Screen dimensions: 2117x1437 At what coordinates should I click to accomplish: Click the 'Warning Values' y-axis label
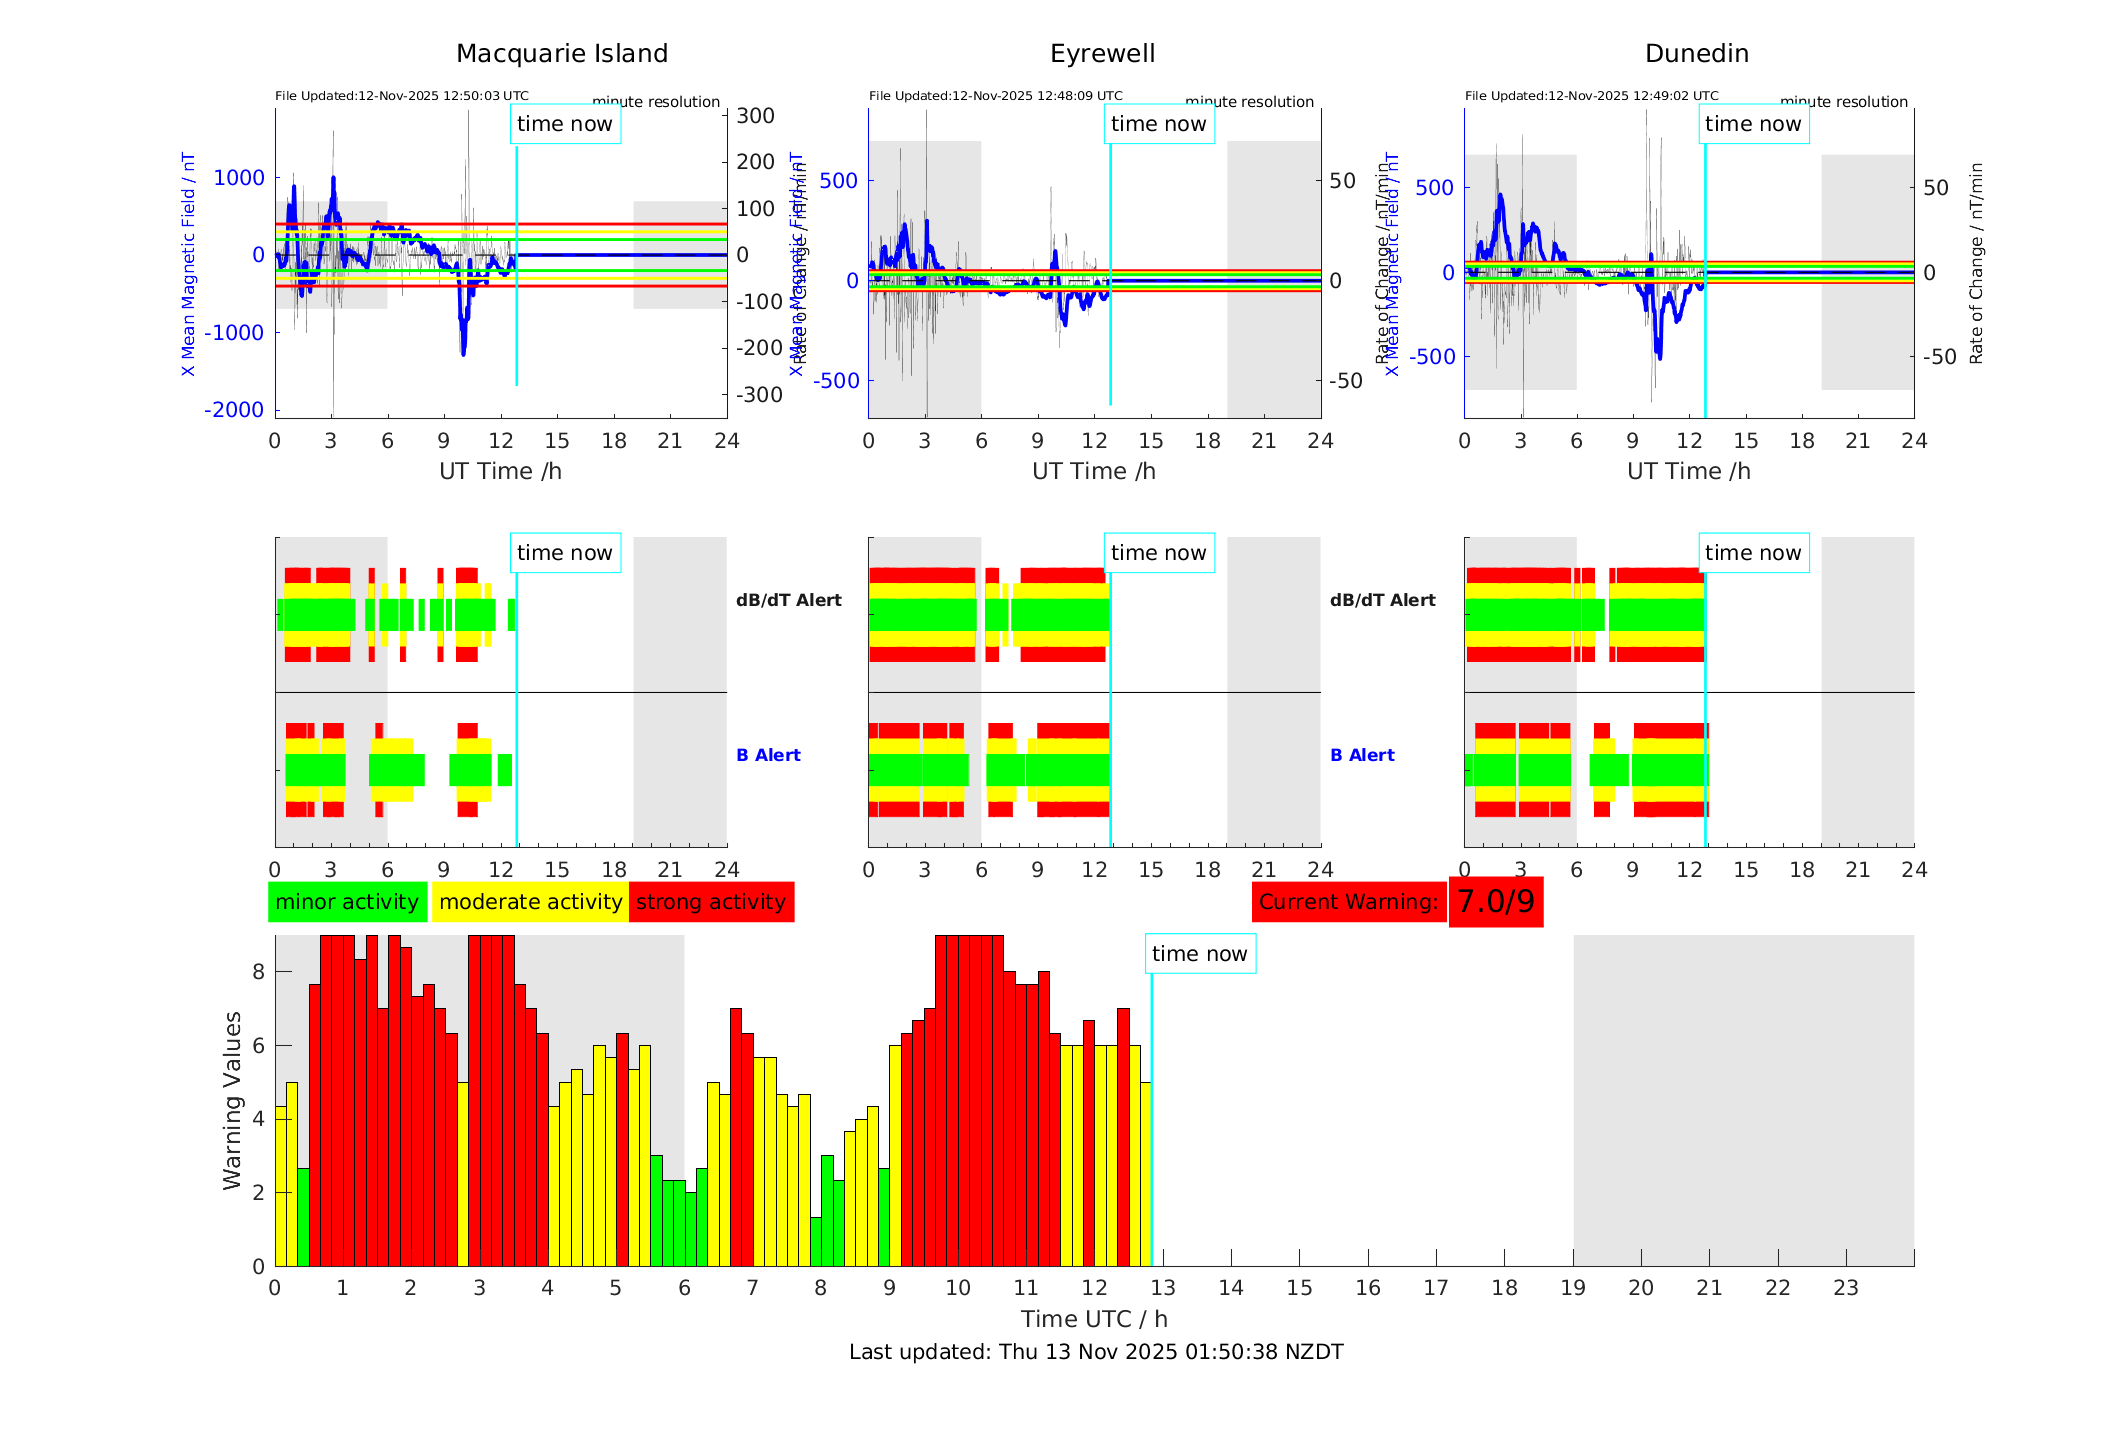tap(233, 1100)
